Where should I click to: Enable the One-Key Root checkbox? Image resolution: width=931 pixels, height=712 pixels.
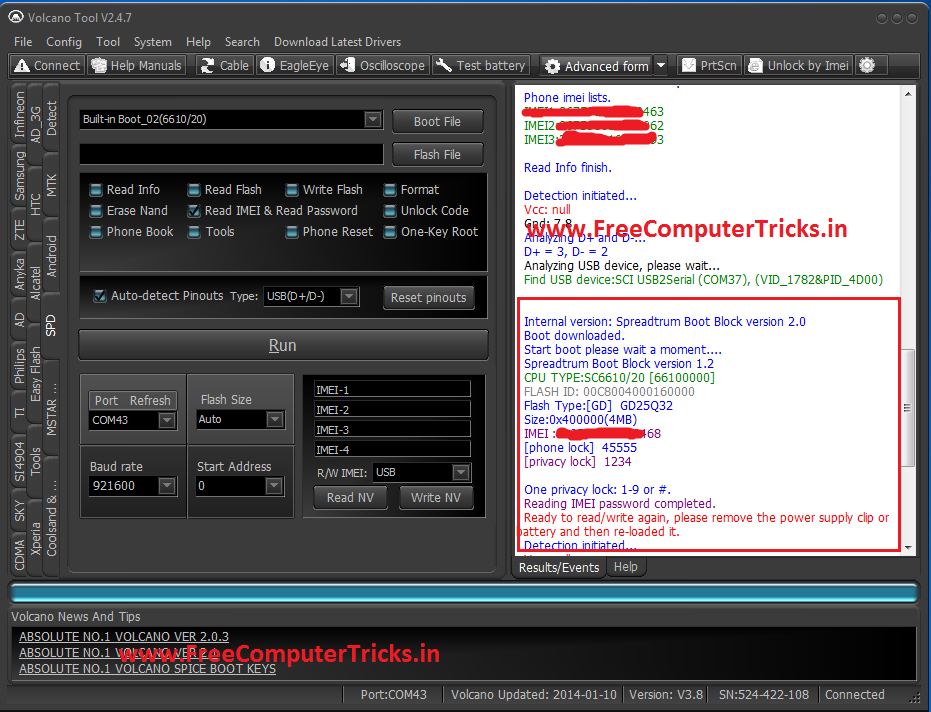390,232
